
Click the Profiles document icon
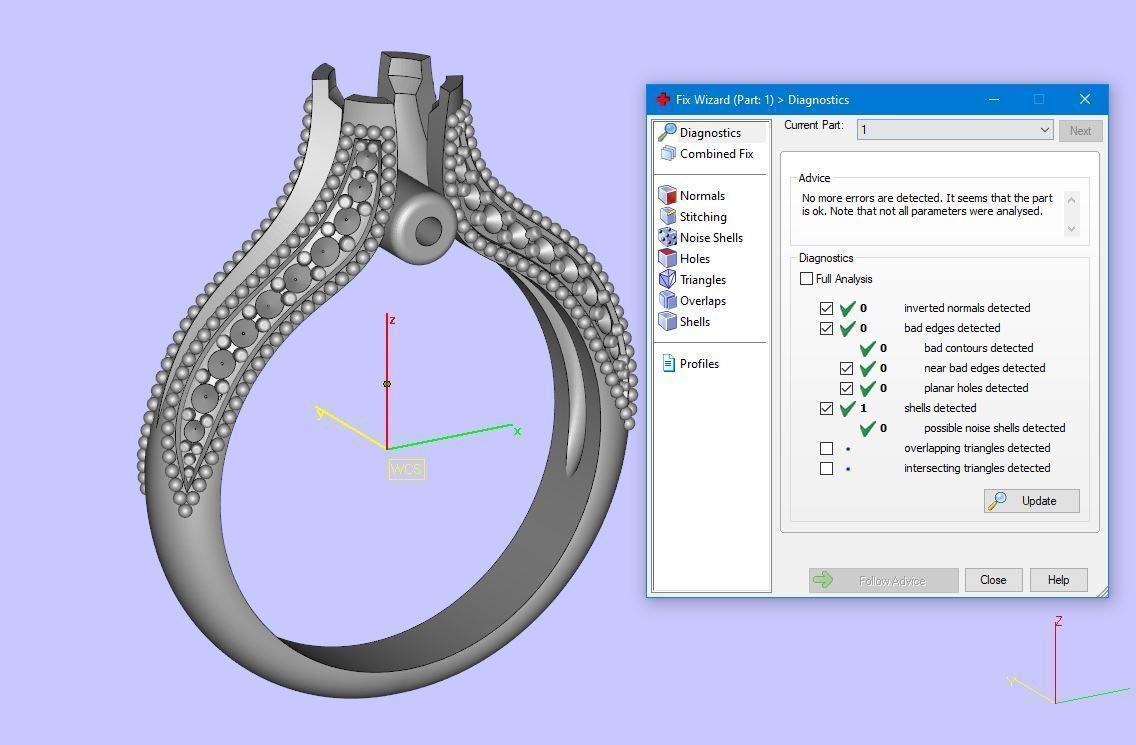669,363
